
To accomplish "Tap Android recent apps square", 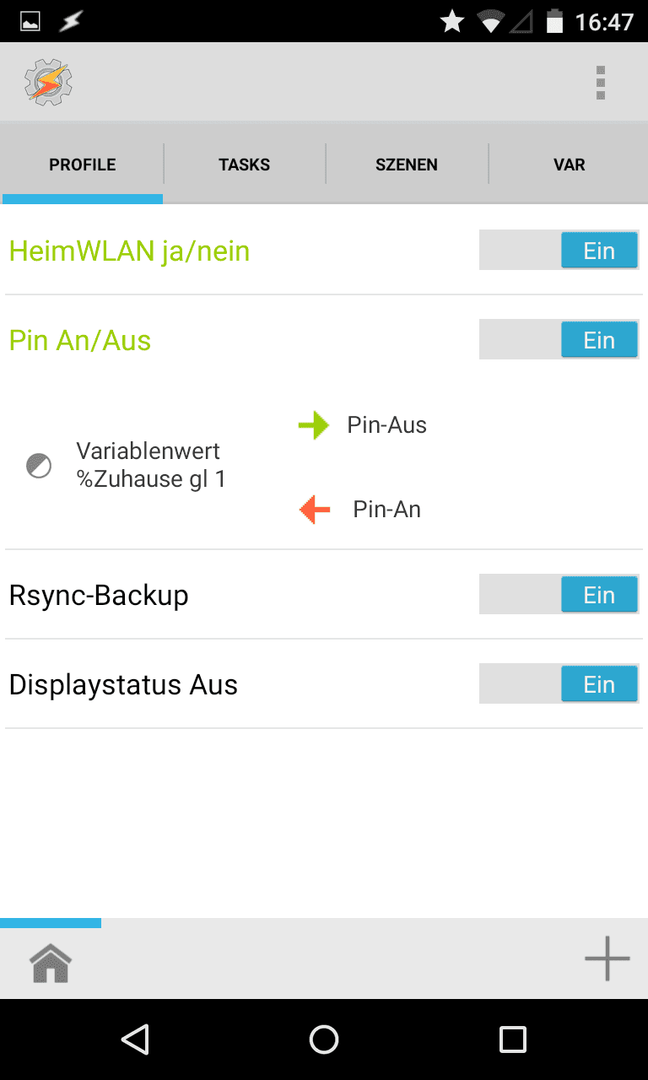I will click(513, 1039).
